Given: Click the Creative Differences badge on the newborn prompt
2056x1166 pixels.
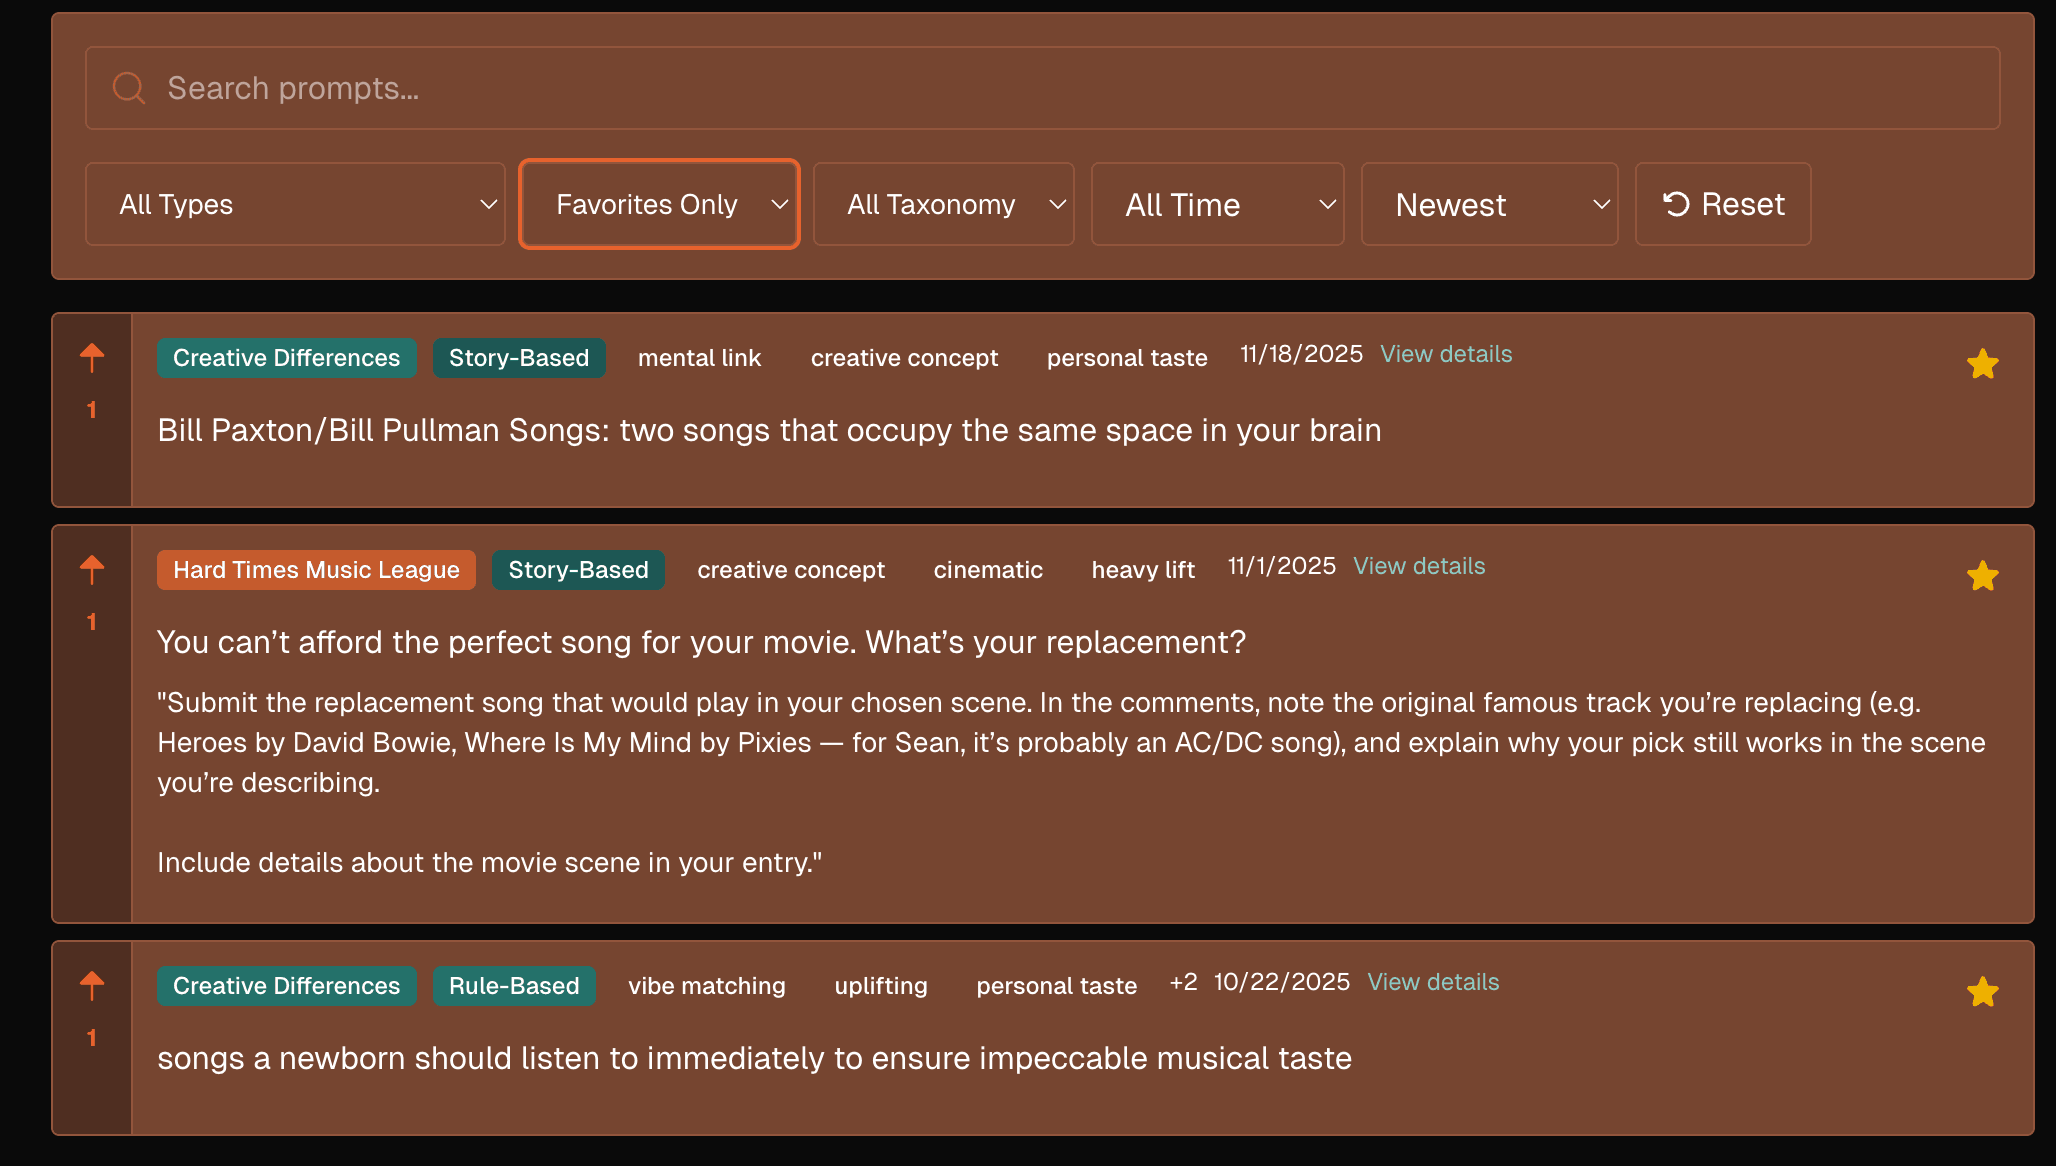Looking at the screenshot, I should tap(287, 985).
